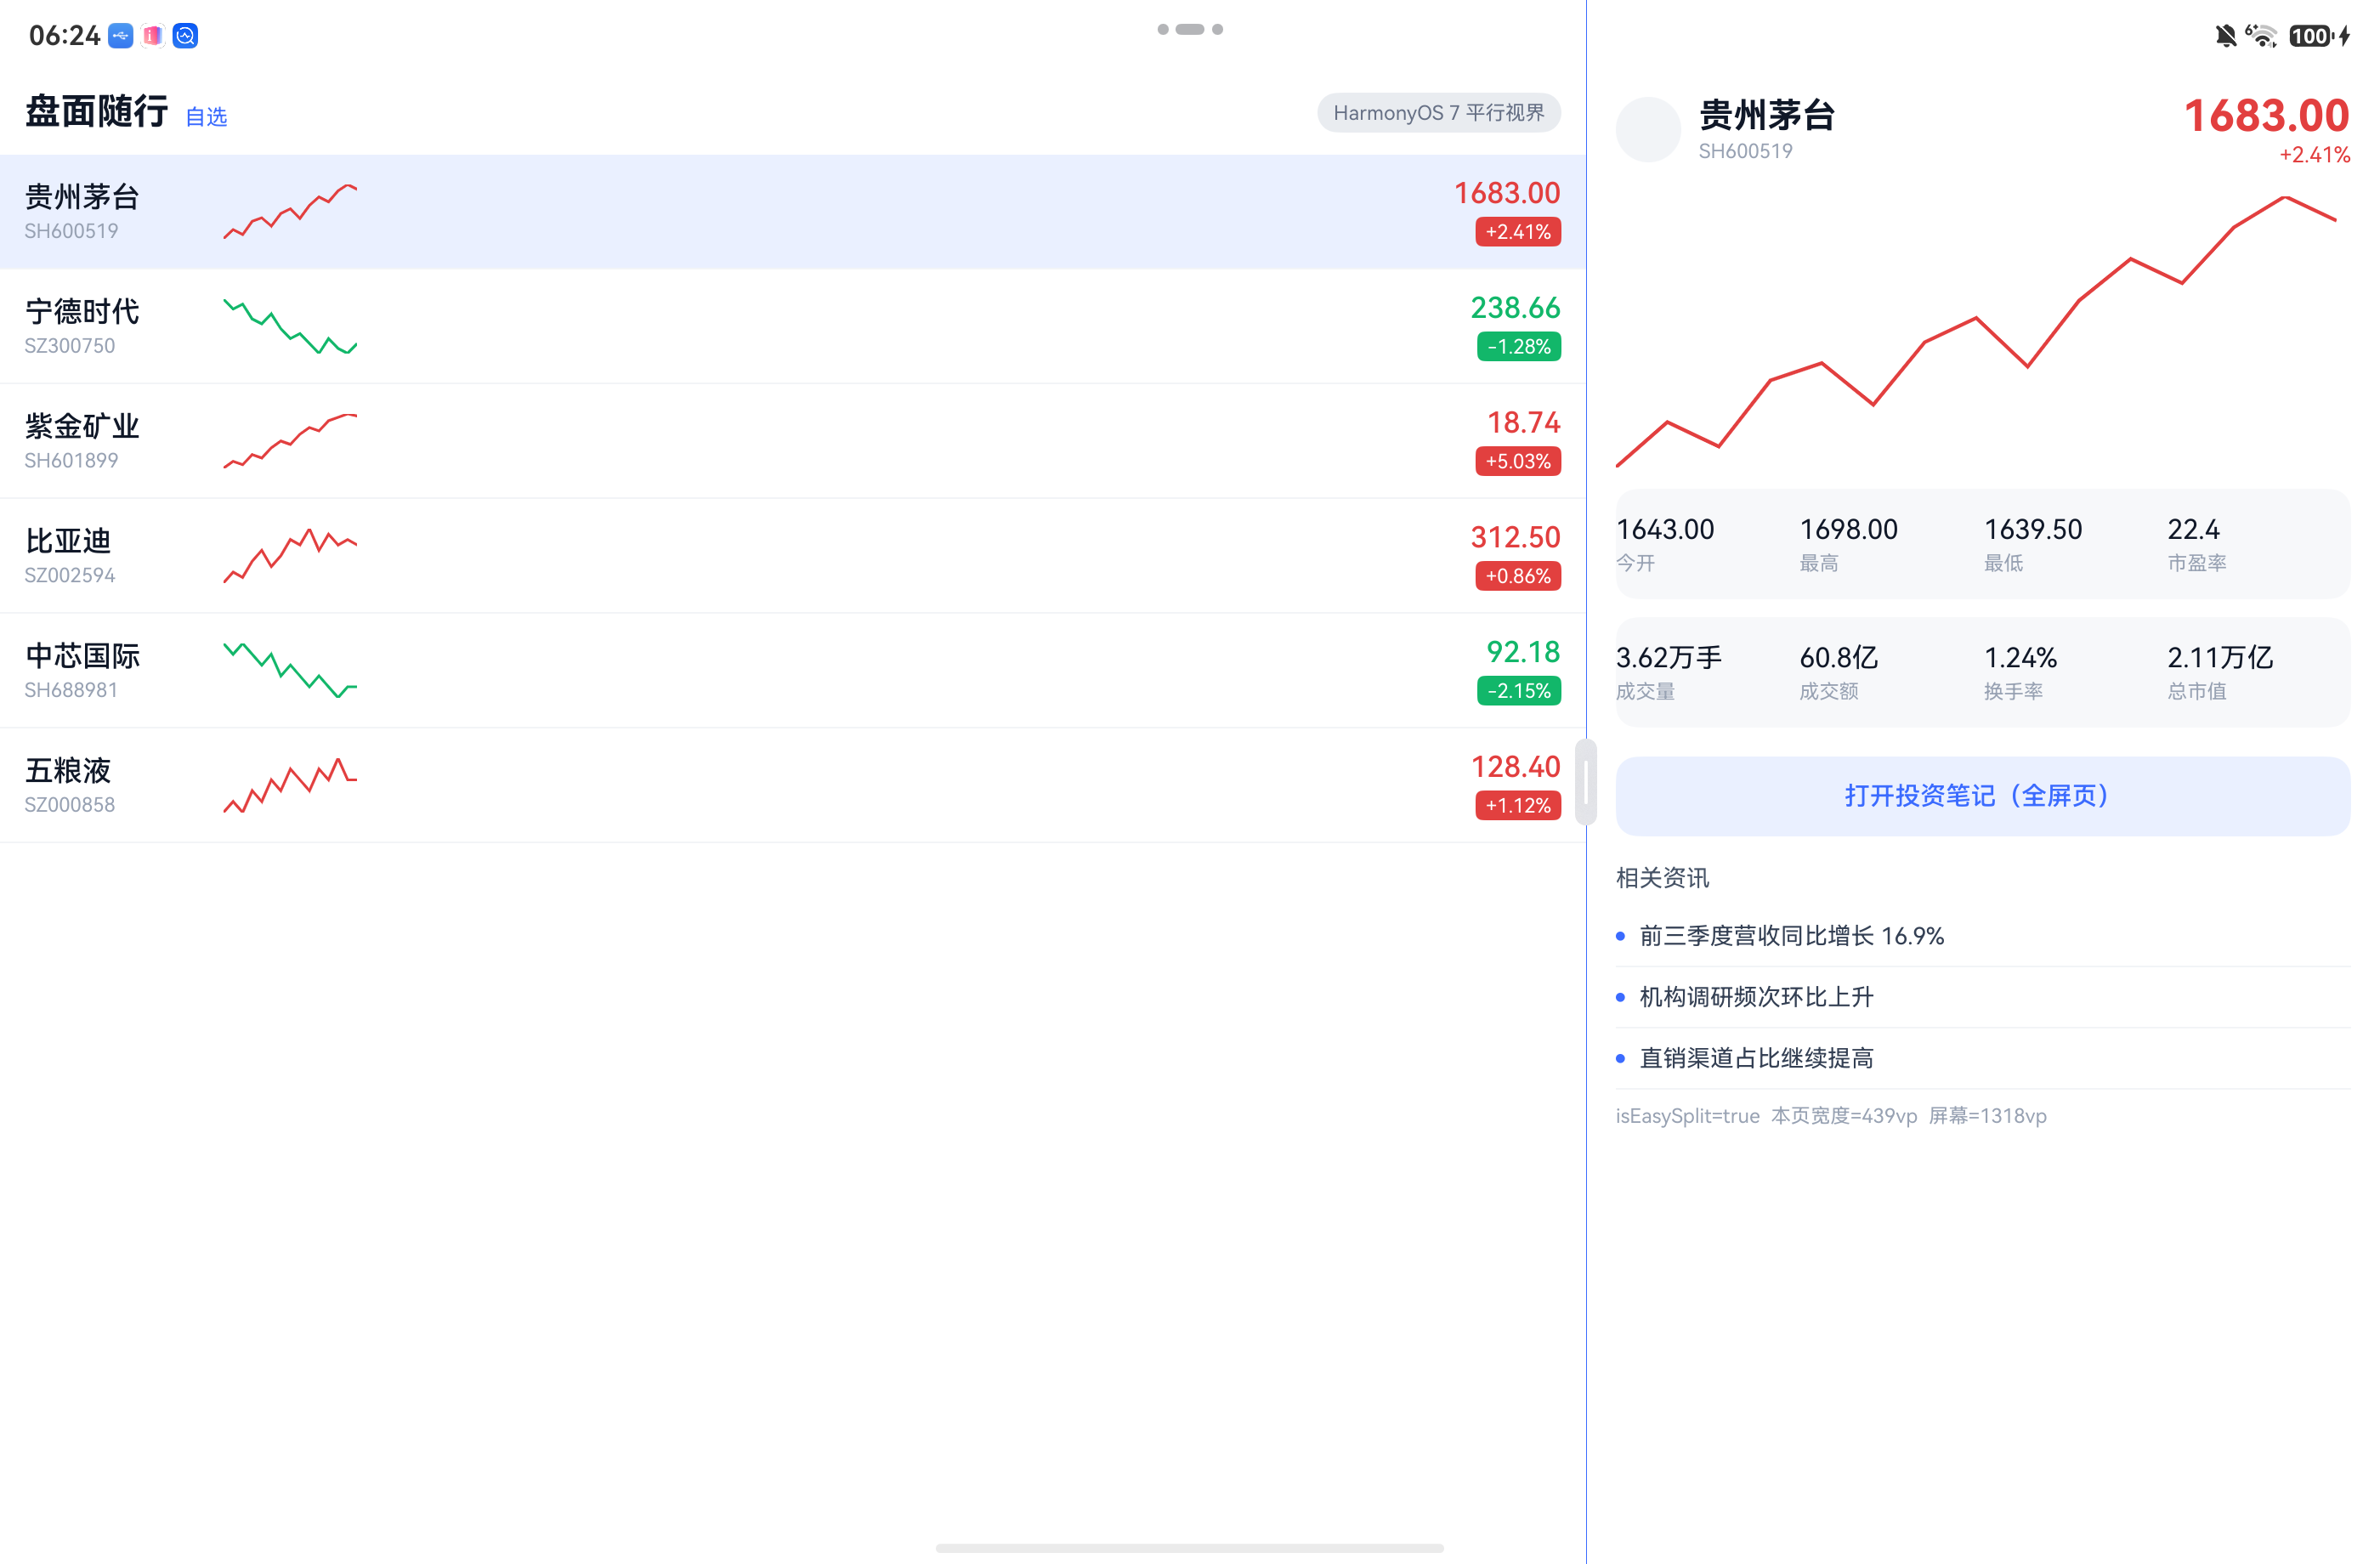Click the -2.15% change badge
Screen dimensions: 2380x1564
click(x=1519, y=692)
